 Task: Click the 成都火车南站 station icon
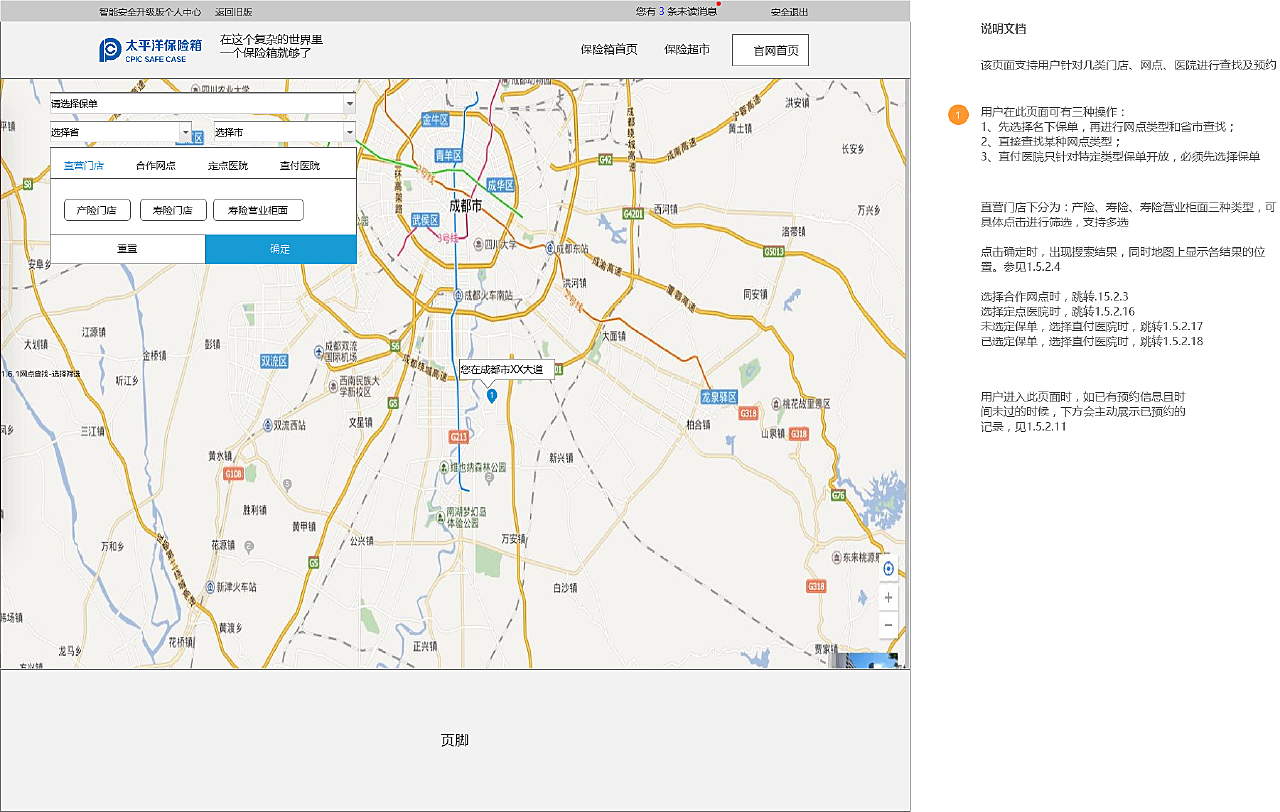click(x=458, y=295)
